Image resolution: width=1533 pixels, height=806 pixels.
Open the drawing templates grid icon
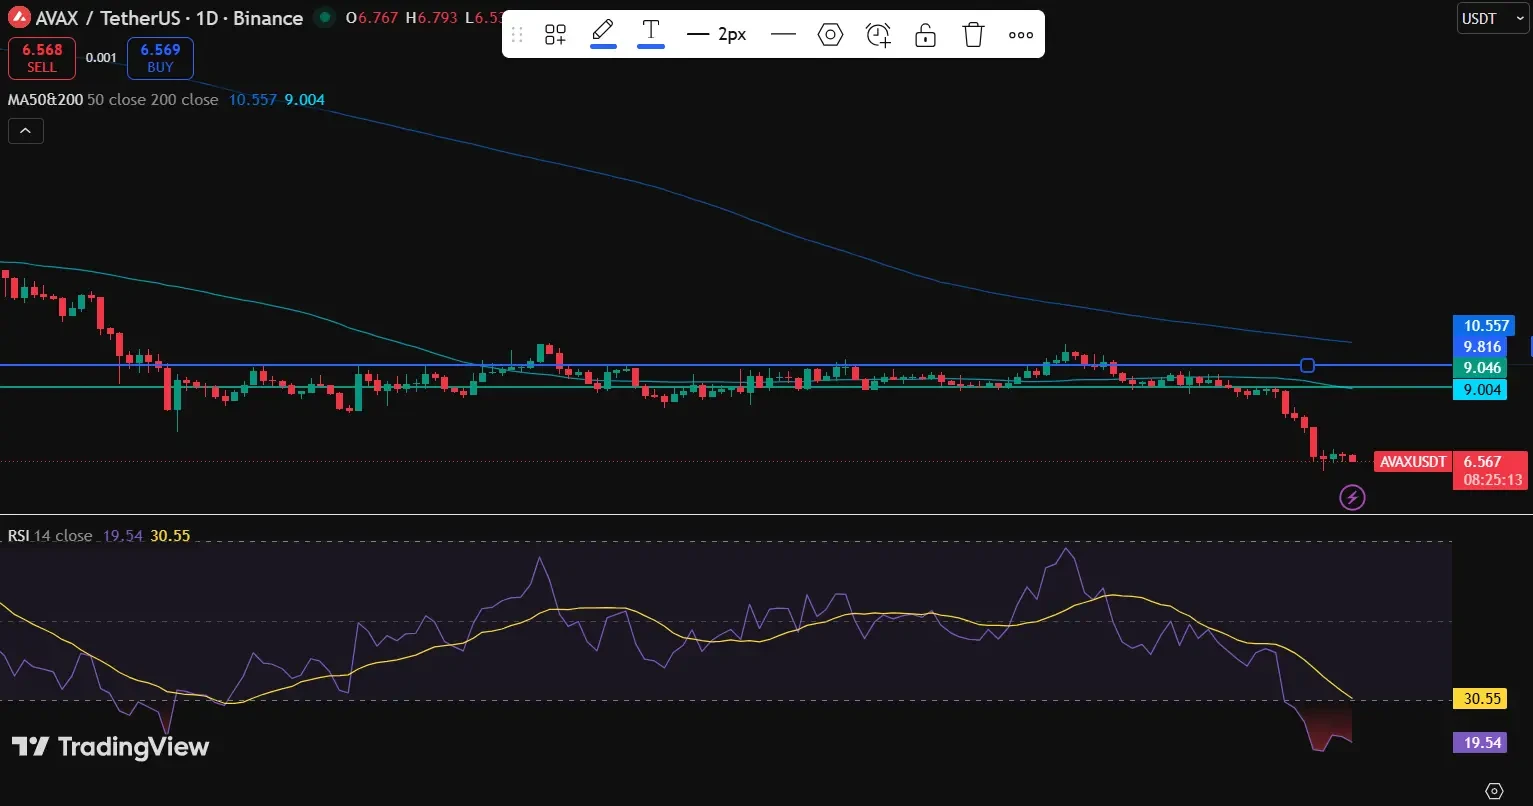[555, 35]
